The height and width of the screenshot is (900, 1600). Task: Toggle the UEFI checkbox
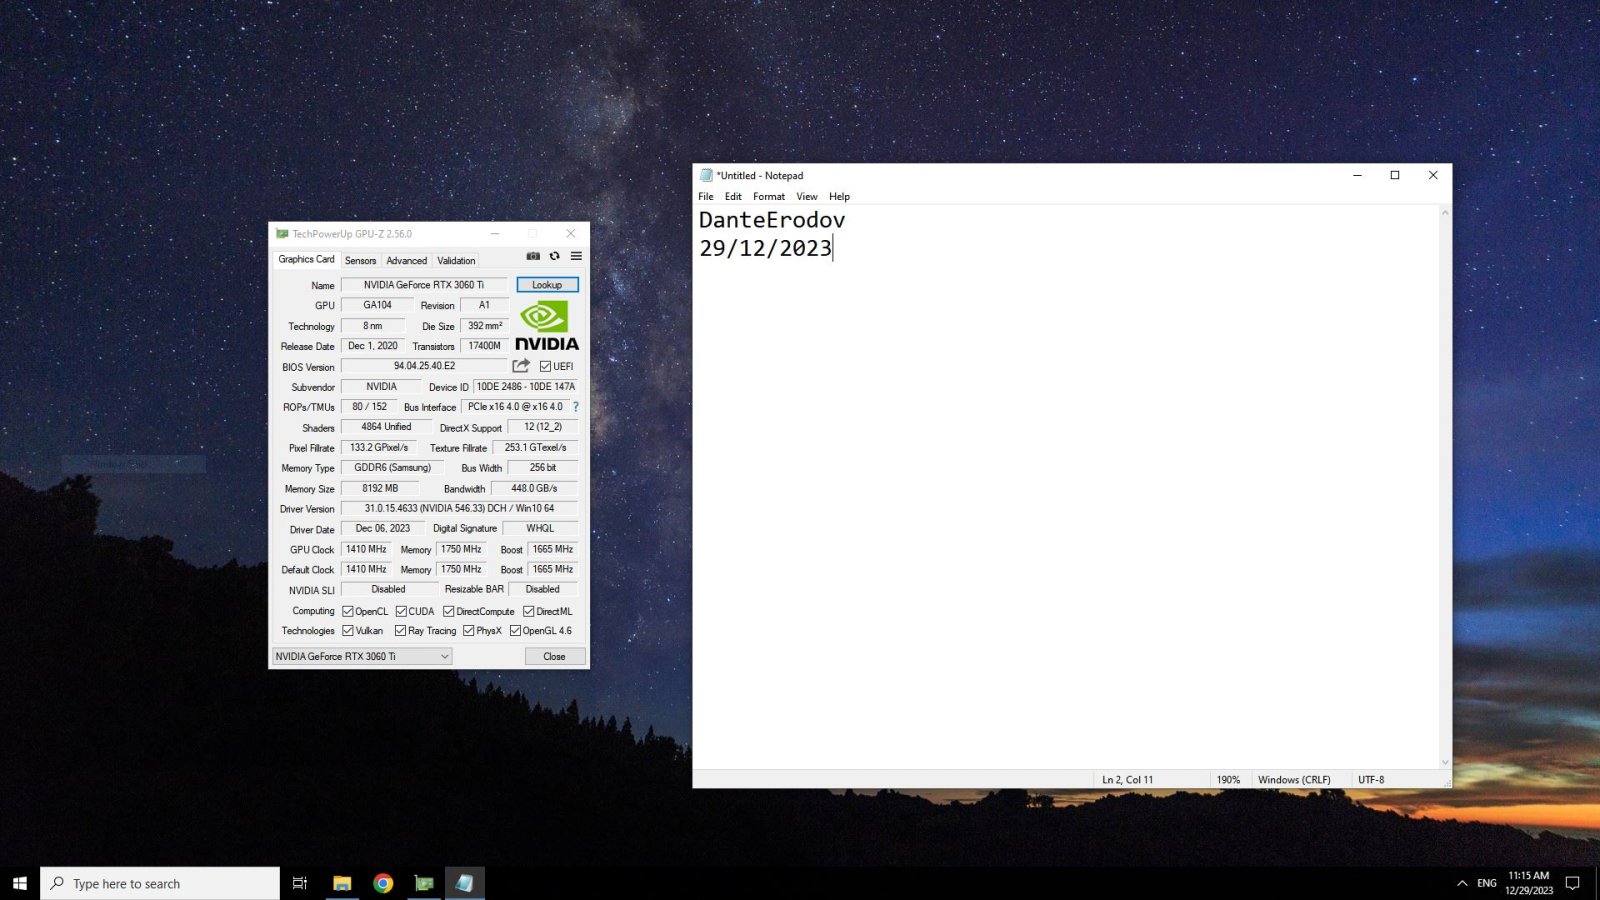click(x=545, y=367)
